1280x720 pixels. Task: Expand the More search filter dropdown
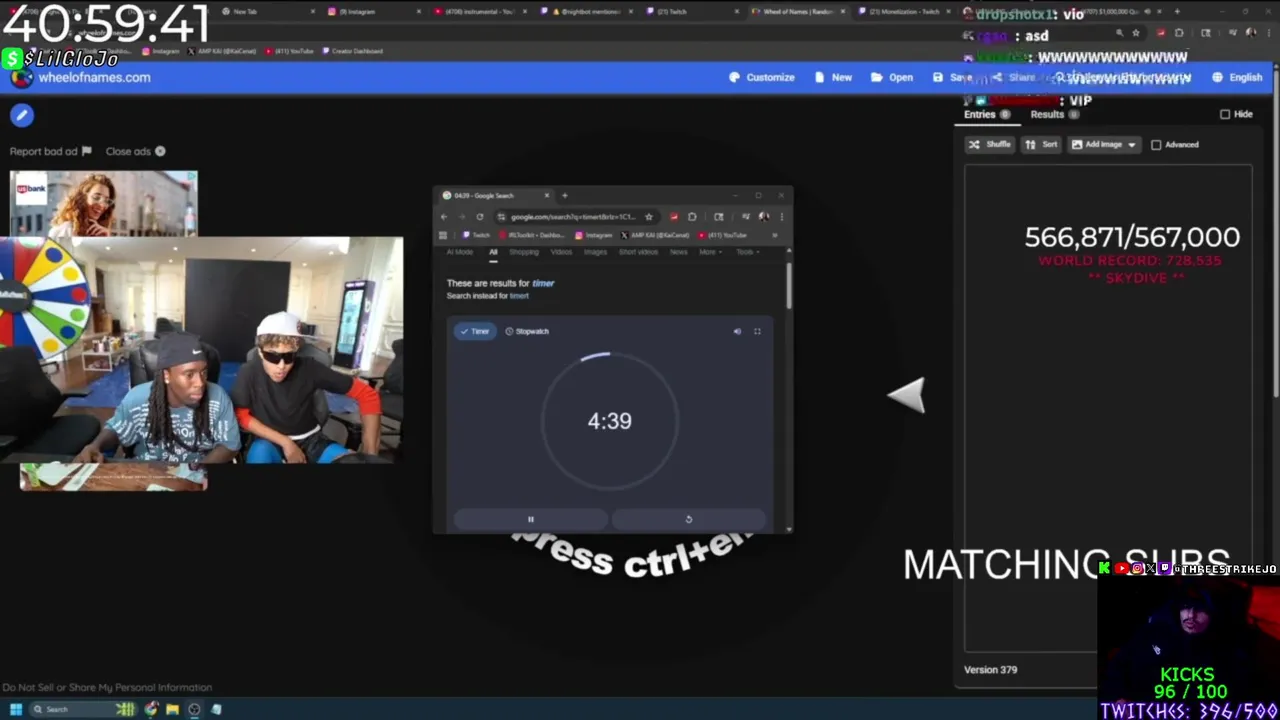pos(709,252)
